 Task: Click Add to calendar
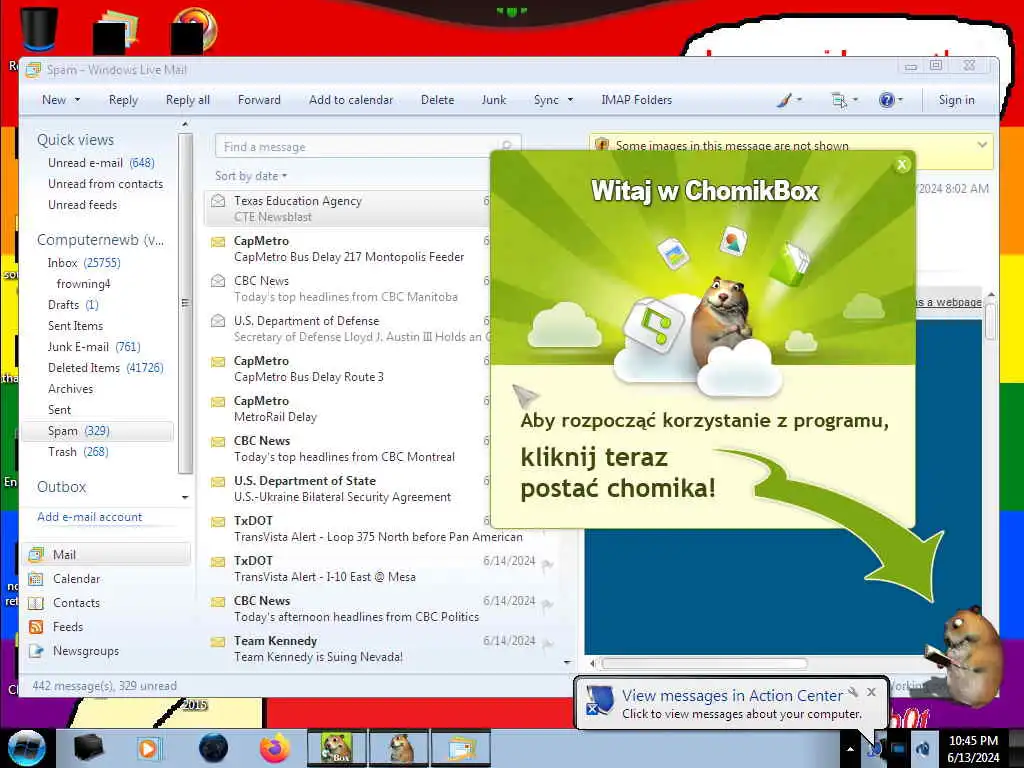(351, 100)
